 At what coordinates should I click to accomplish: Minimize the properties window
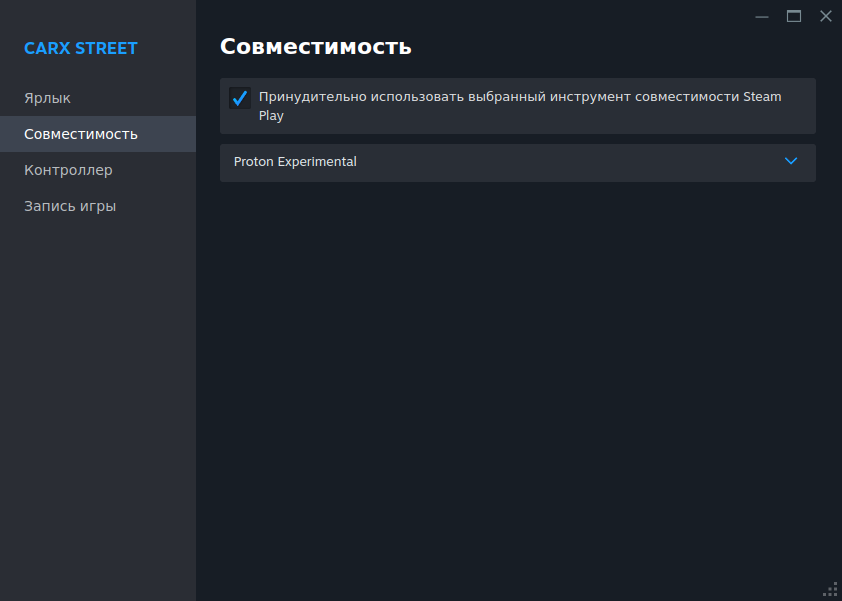pos(761,17)
